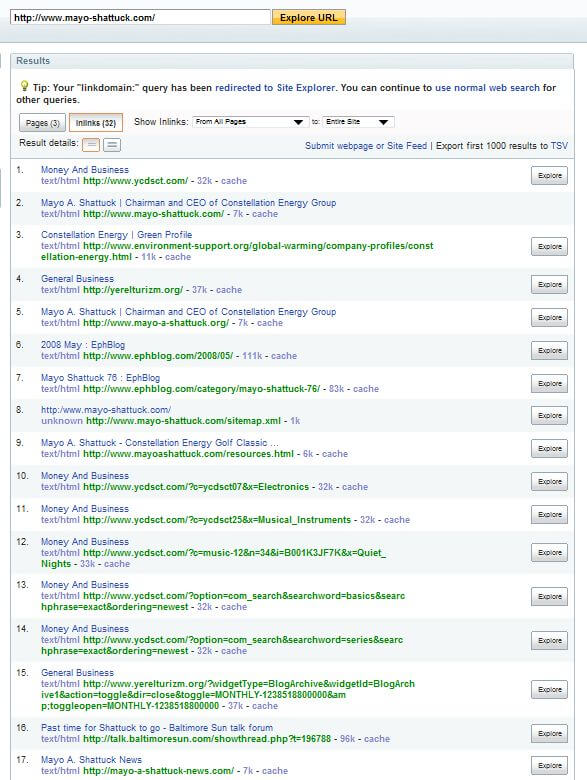Explore result 4 yerelturizm.org
The width and height of the screenshot is (587, 780).
[x=549, y=285]
